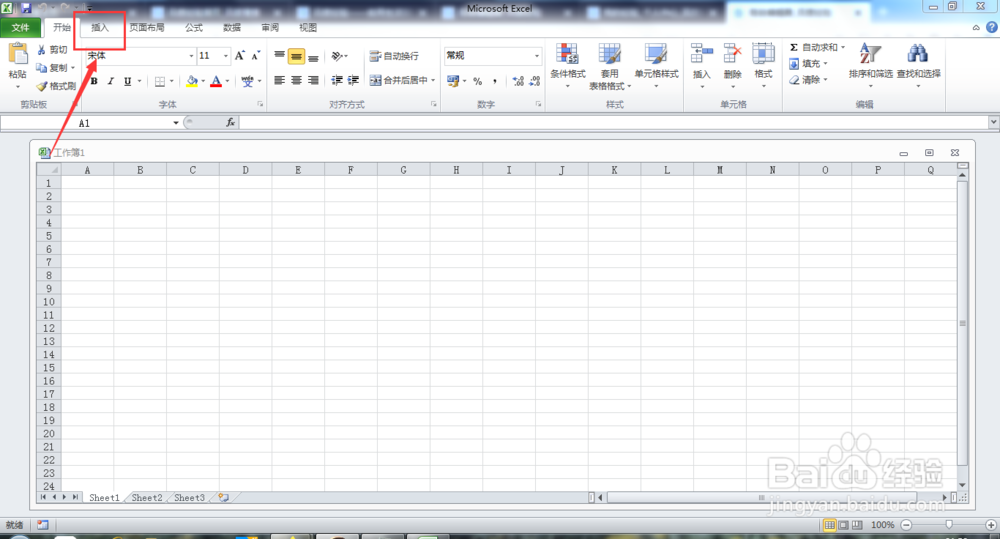
Task: Apply fill color with the paint bucket icon
Action: point(192,81)
